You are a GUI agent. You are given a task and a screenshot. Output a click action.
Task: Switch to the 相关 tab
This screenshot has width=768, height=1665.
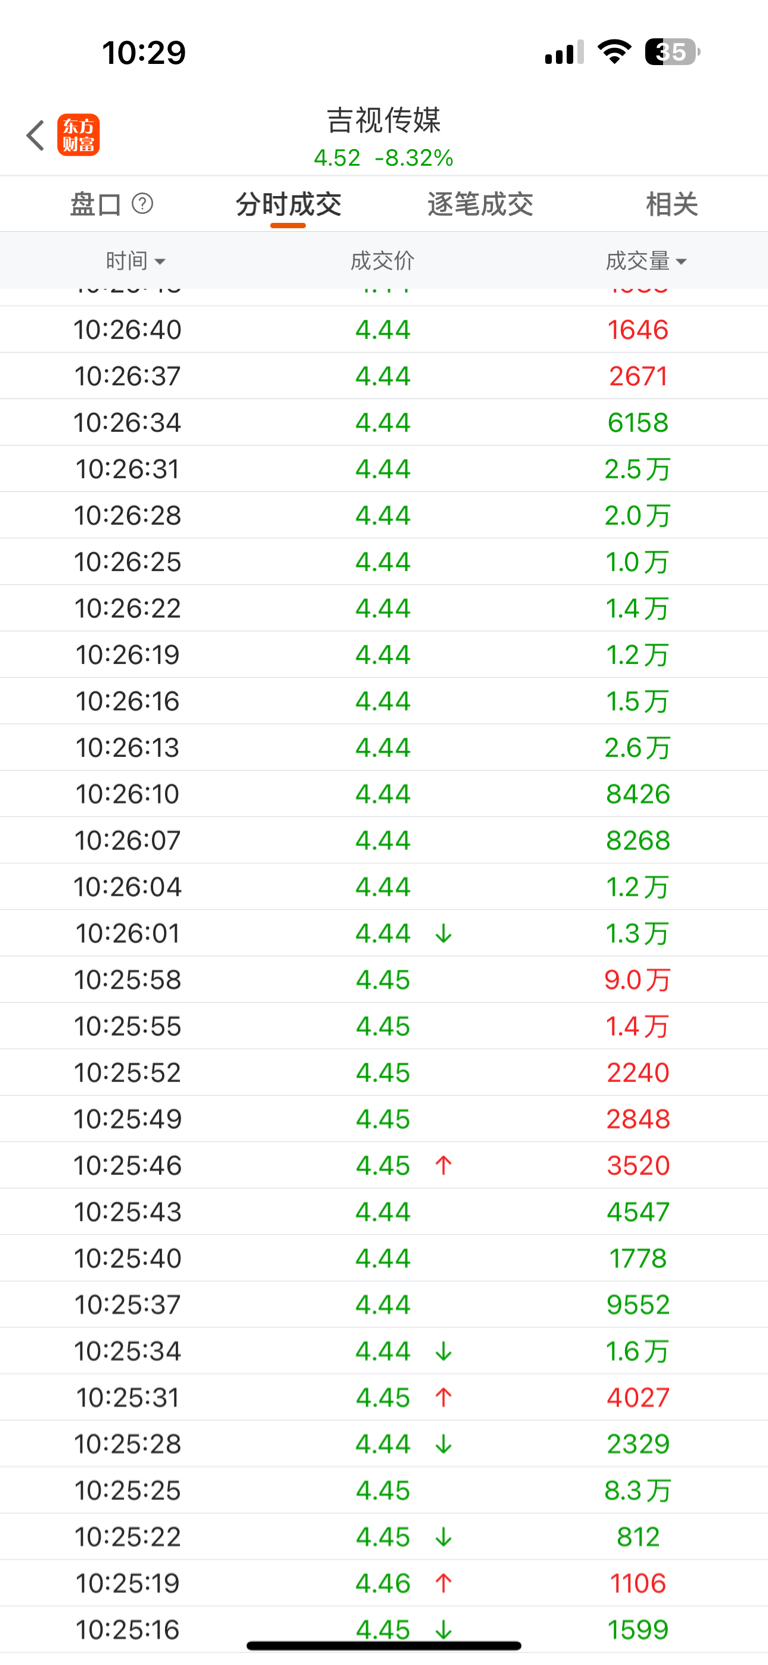pyautogui.click(x=671, y=205)
